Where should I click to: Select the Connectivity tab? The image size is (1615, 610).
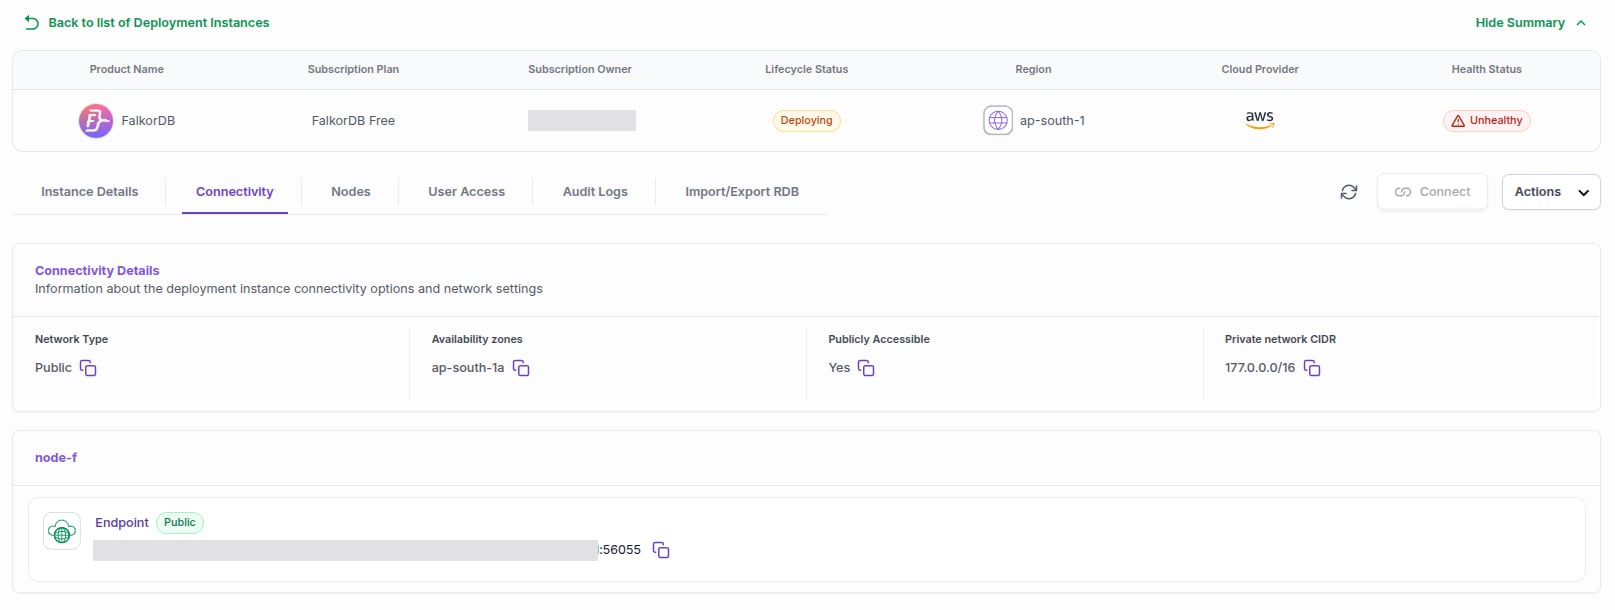(x=235, y=192)
